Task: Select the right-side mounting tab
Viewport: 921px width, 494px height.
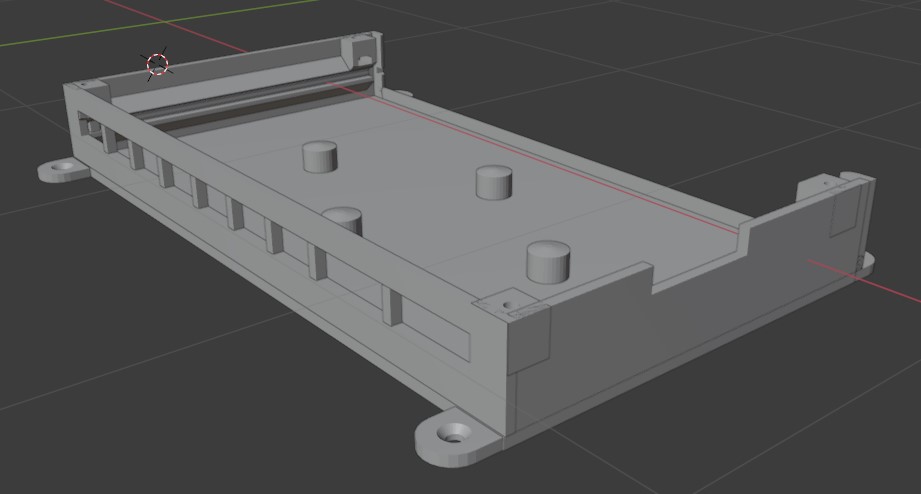Action: point(864,265)
